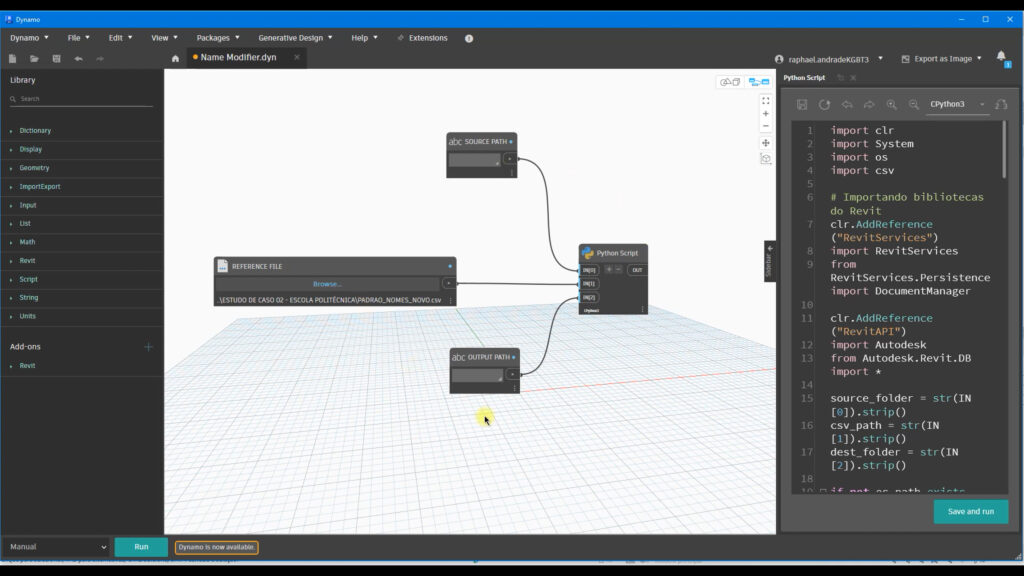Screen dimensions: 1024x576
Task: Select the Python engine CPython3 dropdown
Action: click(957, 104)
